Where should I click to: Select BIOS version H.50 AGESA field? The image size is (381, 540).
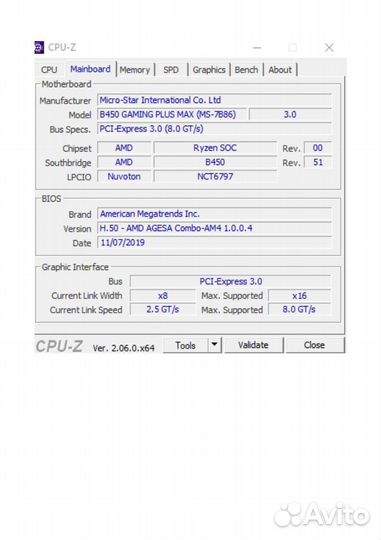pyautogui.click(x=214, y=228)
